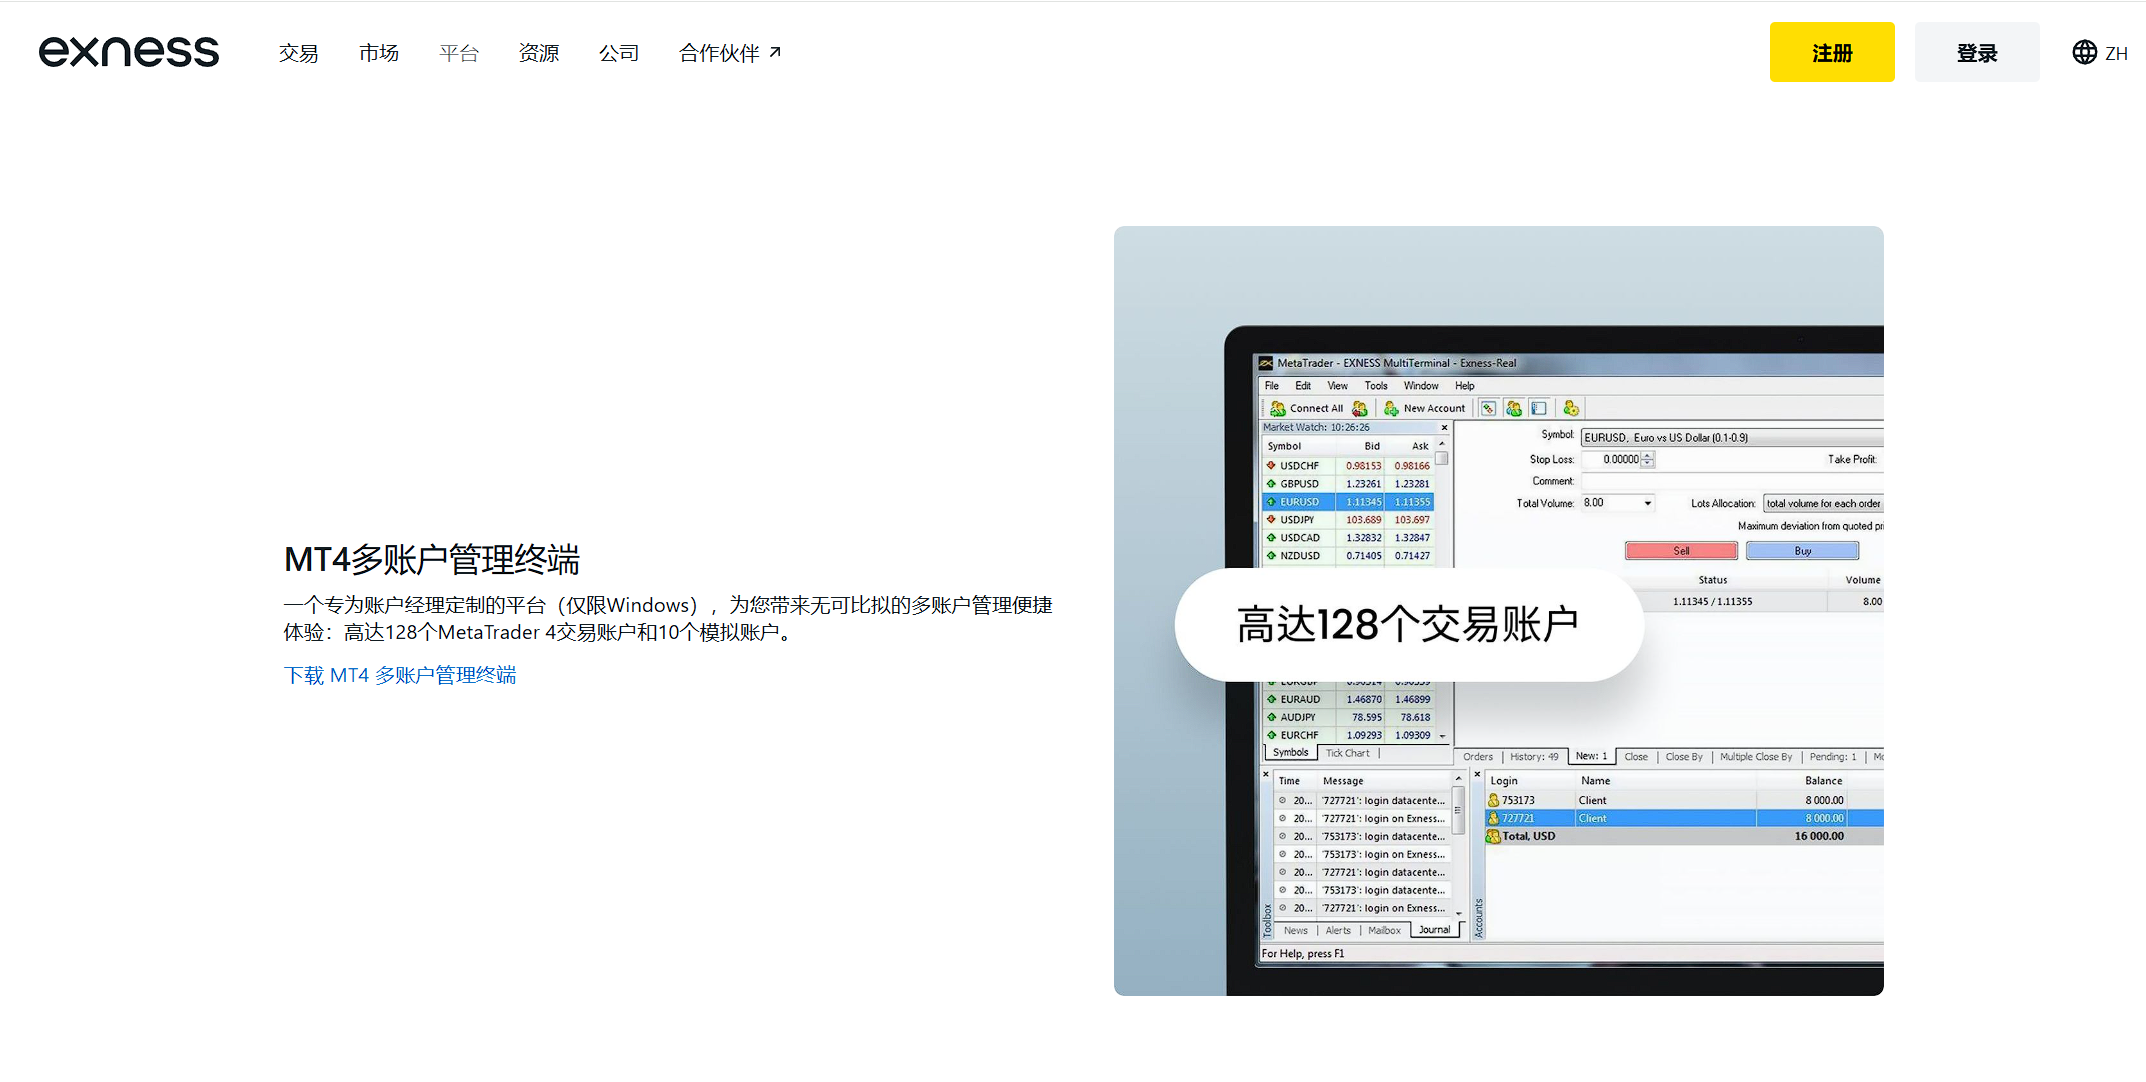Switch to the Orders tab

point(1478,757)
